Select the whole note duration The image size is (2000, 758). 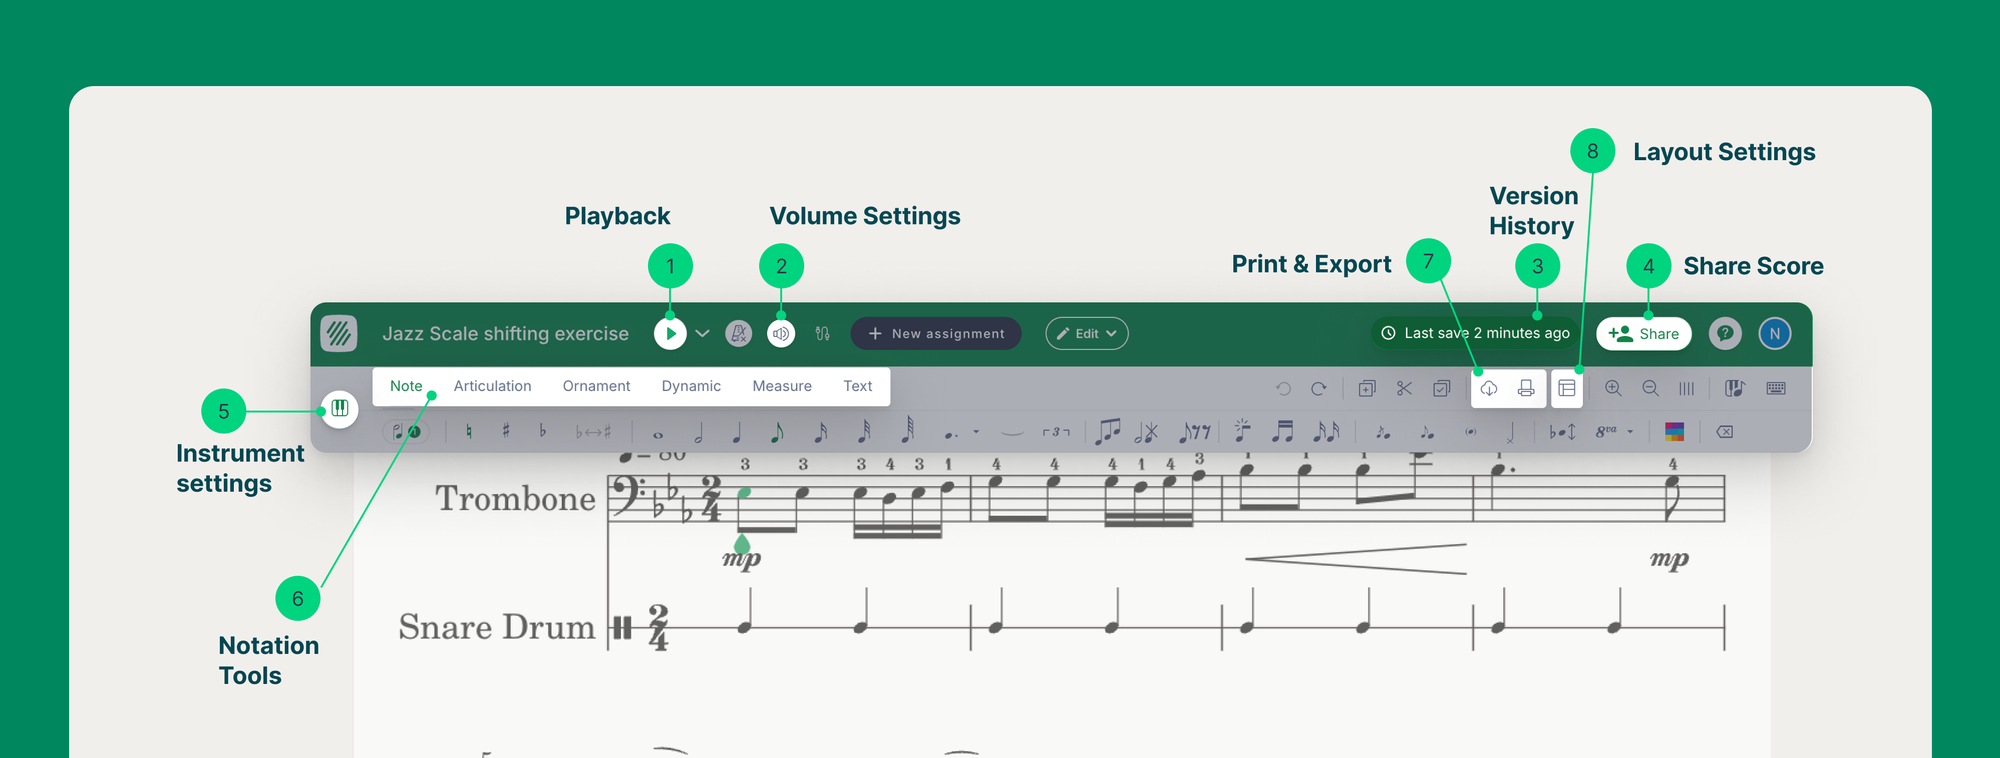tap(658, 434)
